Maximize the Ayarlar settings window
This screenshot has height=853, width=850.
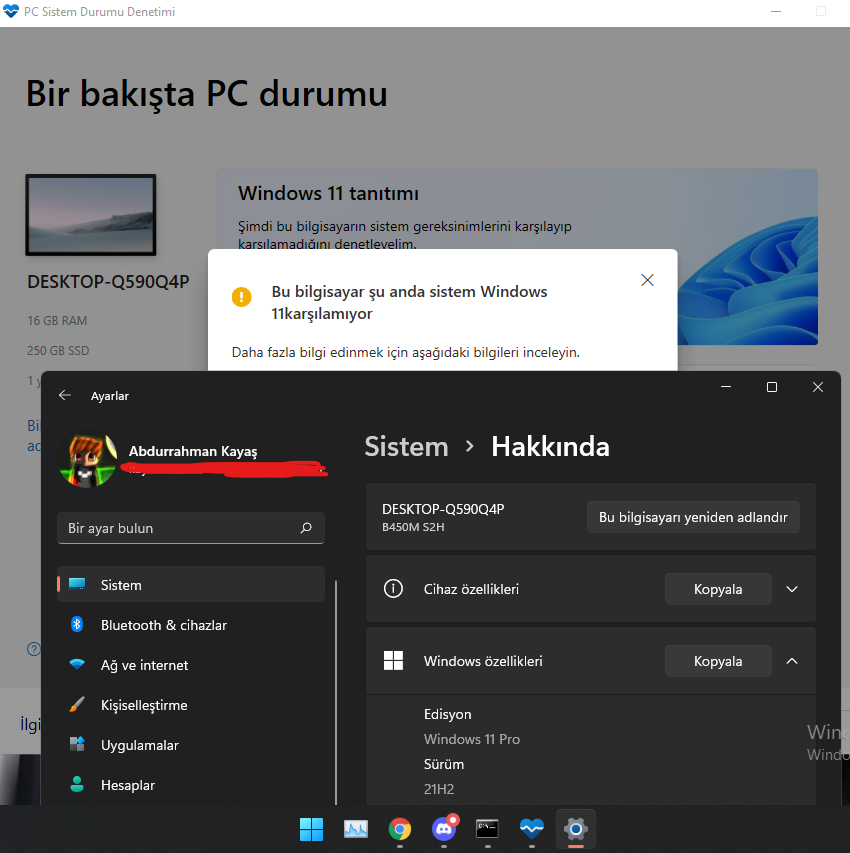[x=772, y=387]
